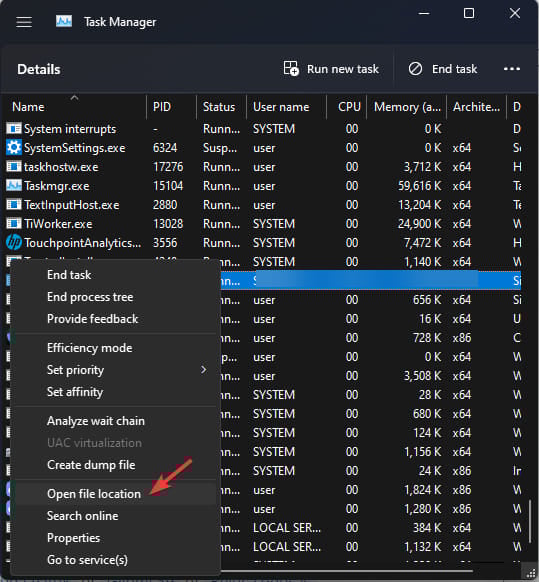Click the taskhostw.exe process icon
The height and width of the screenshot is (582, 539).
pyautogui.click(x=14, y=167)
